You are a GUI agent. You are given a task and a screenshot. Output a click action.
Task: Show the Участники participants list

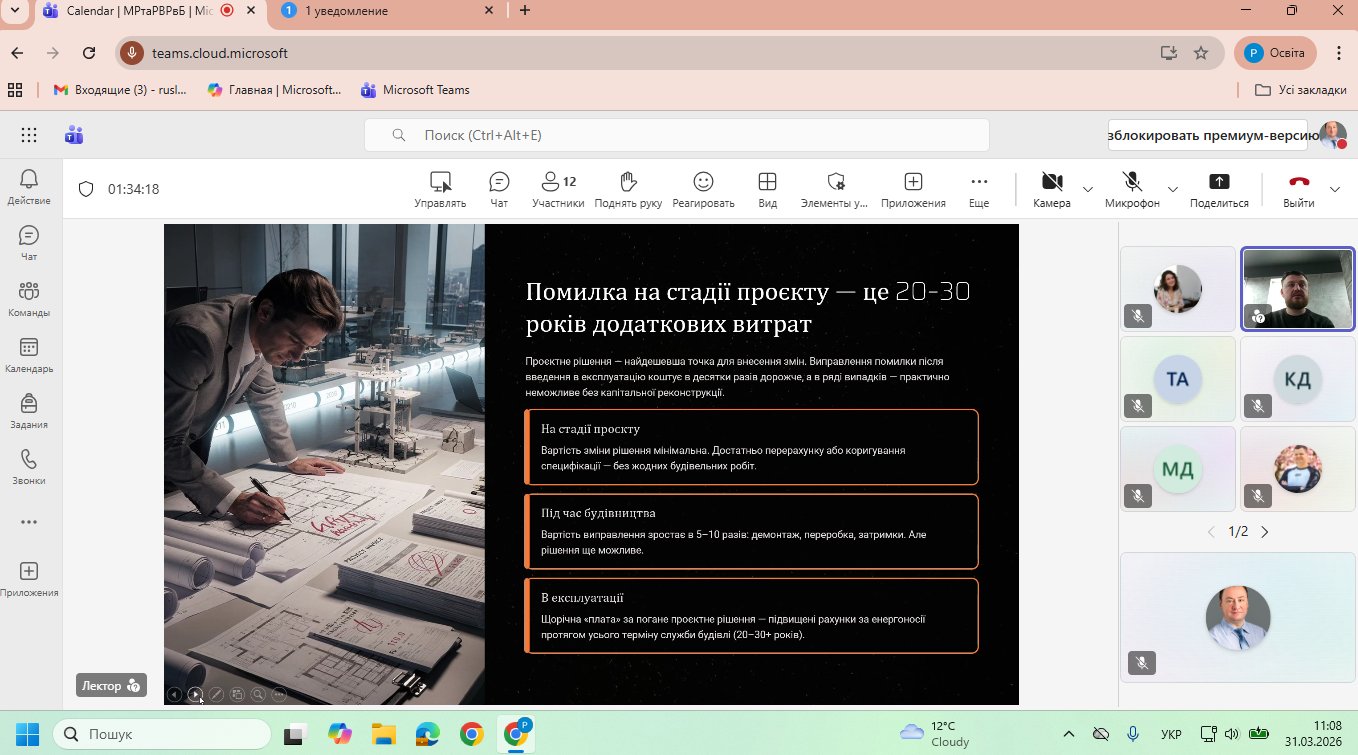click(558, 189)
